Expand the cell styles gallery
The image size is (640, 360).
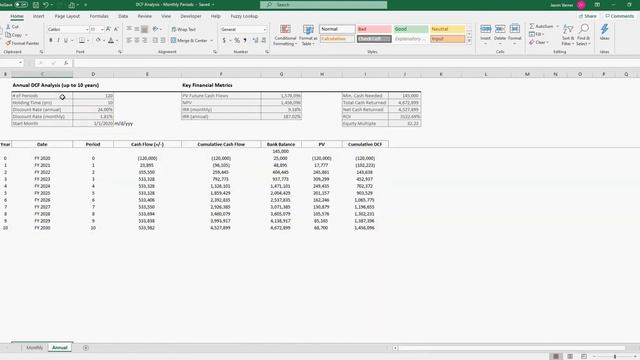tap(469, 41)
